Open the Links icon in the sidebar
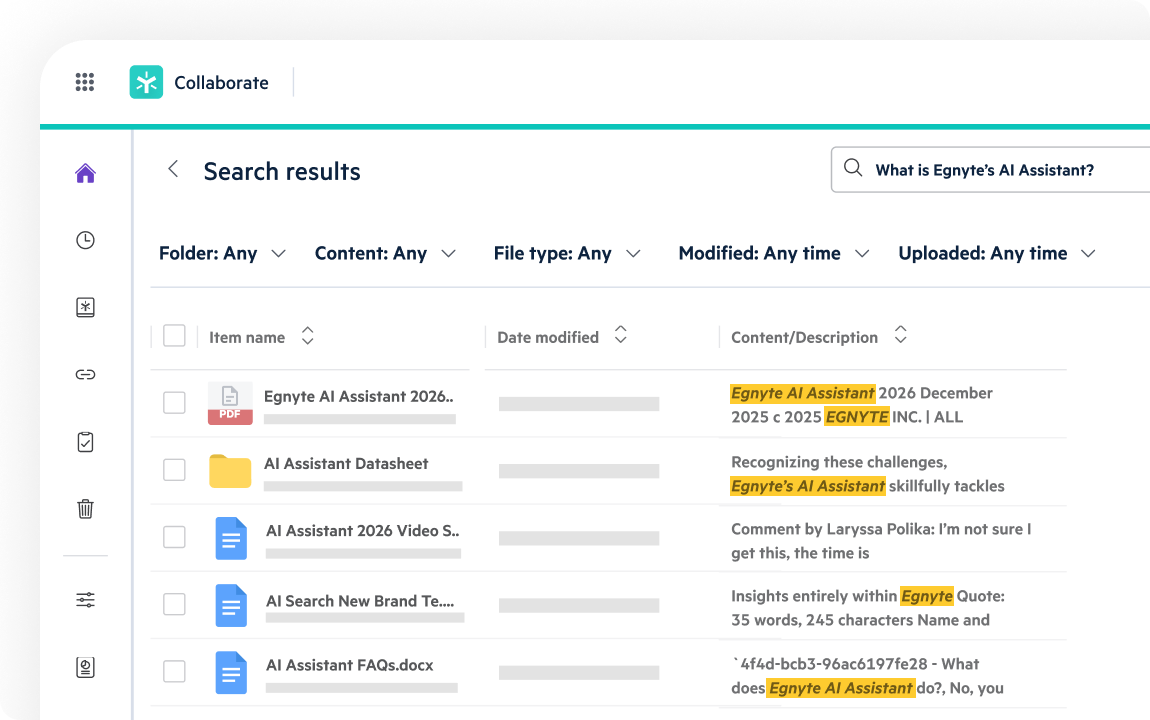The width and height of the screenshot is (1150, 720). pos(85,375)
